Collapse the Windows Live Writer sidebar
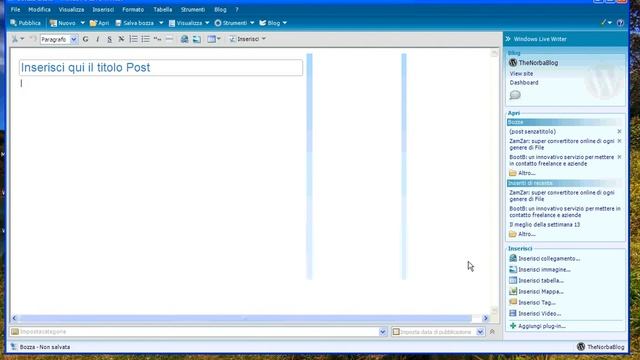This screenshot has width=640, height=360. [508, 39]
